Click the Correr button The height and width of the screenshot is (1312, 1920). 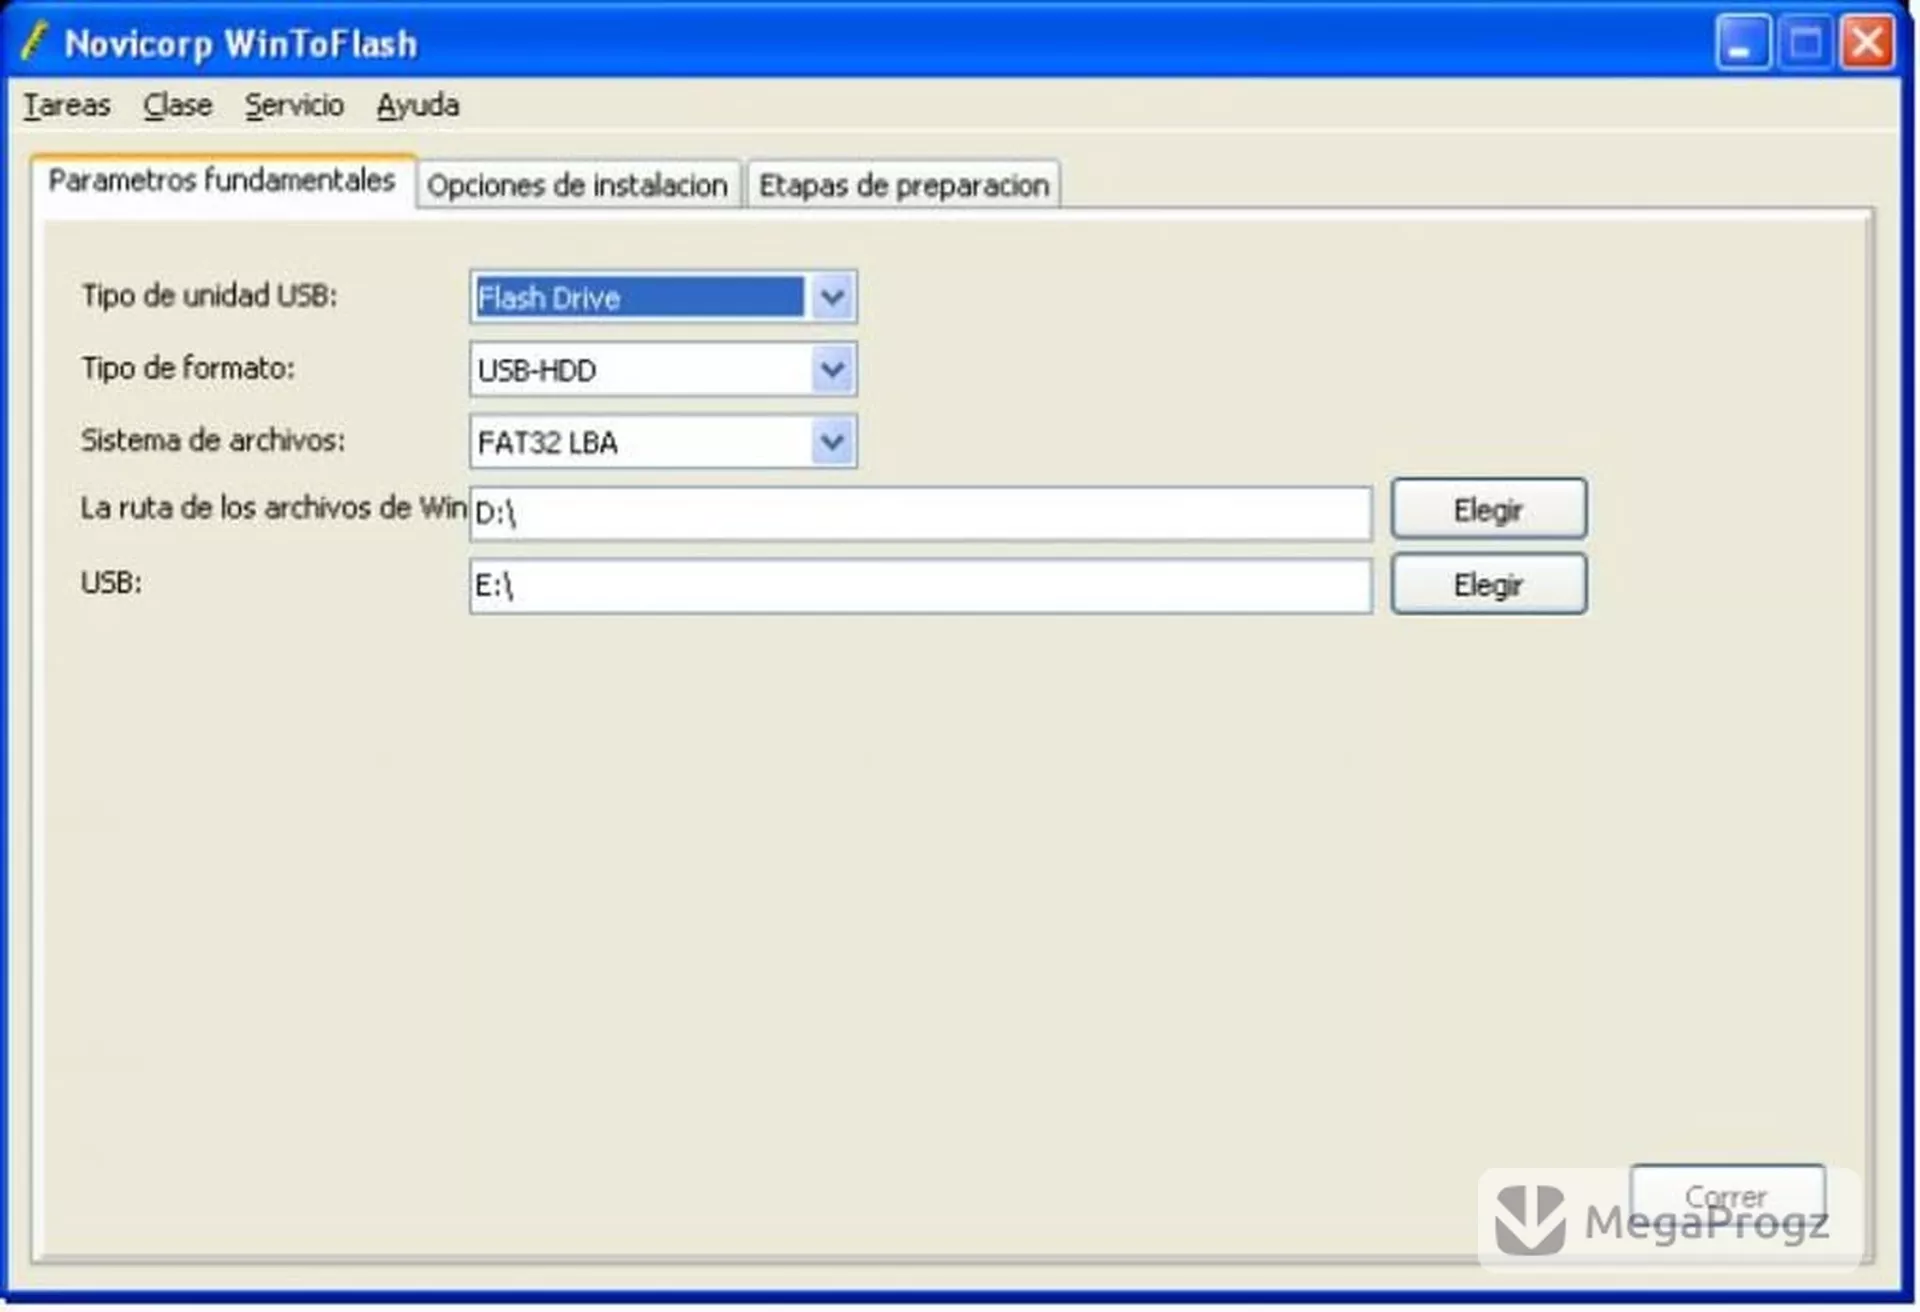point(1727,1196)
